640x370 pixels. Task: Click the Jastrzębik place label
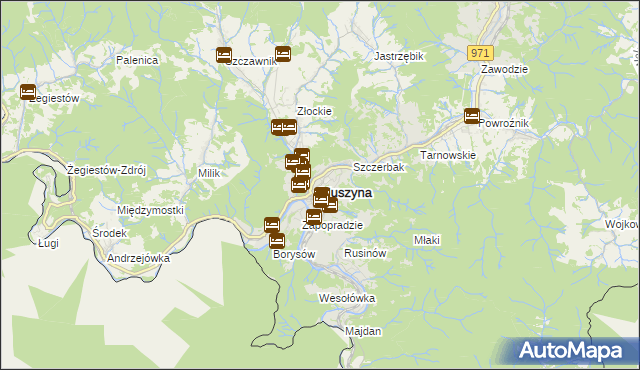click(399, 56)
